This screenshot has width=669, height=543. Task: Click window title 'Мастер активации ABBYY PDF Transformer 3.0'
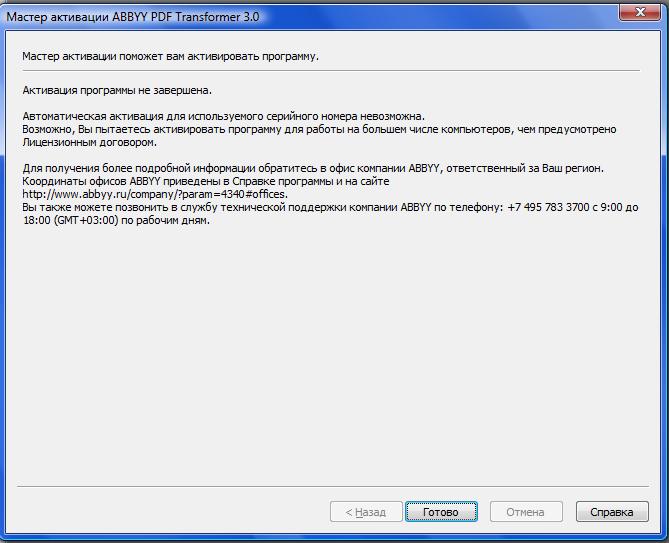click(133, 17)
